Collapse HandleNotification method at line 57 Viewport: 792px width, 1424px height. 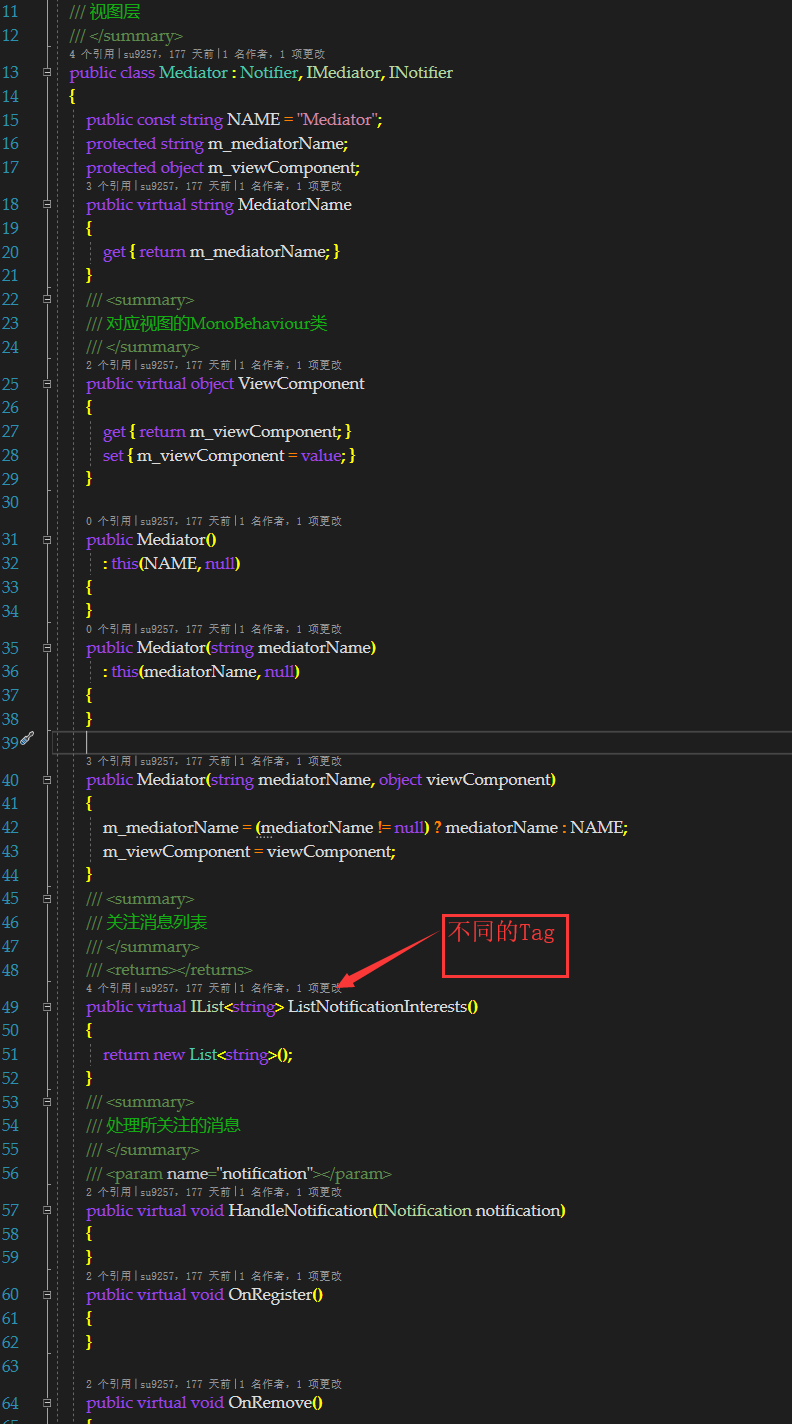[47, 1210]
